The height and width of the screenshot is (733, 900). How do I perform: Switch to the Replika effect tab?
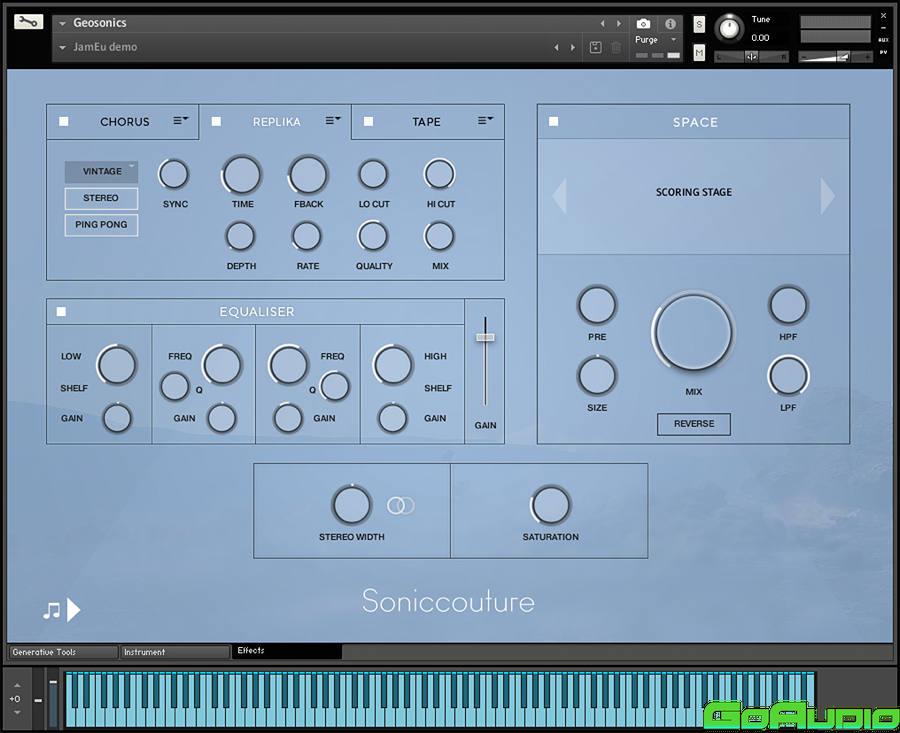(277, 122)
